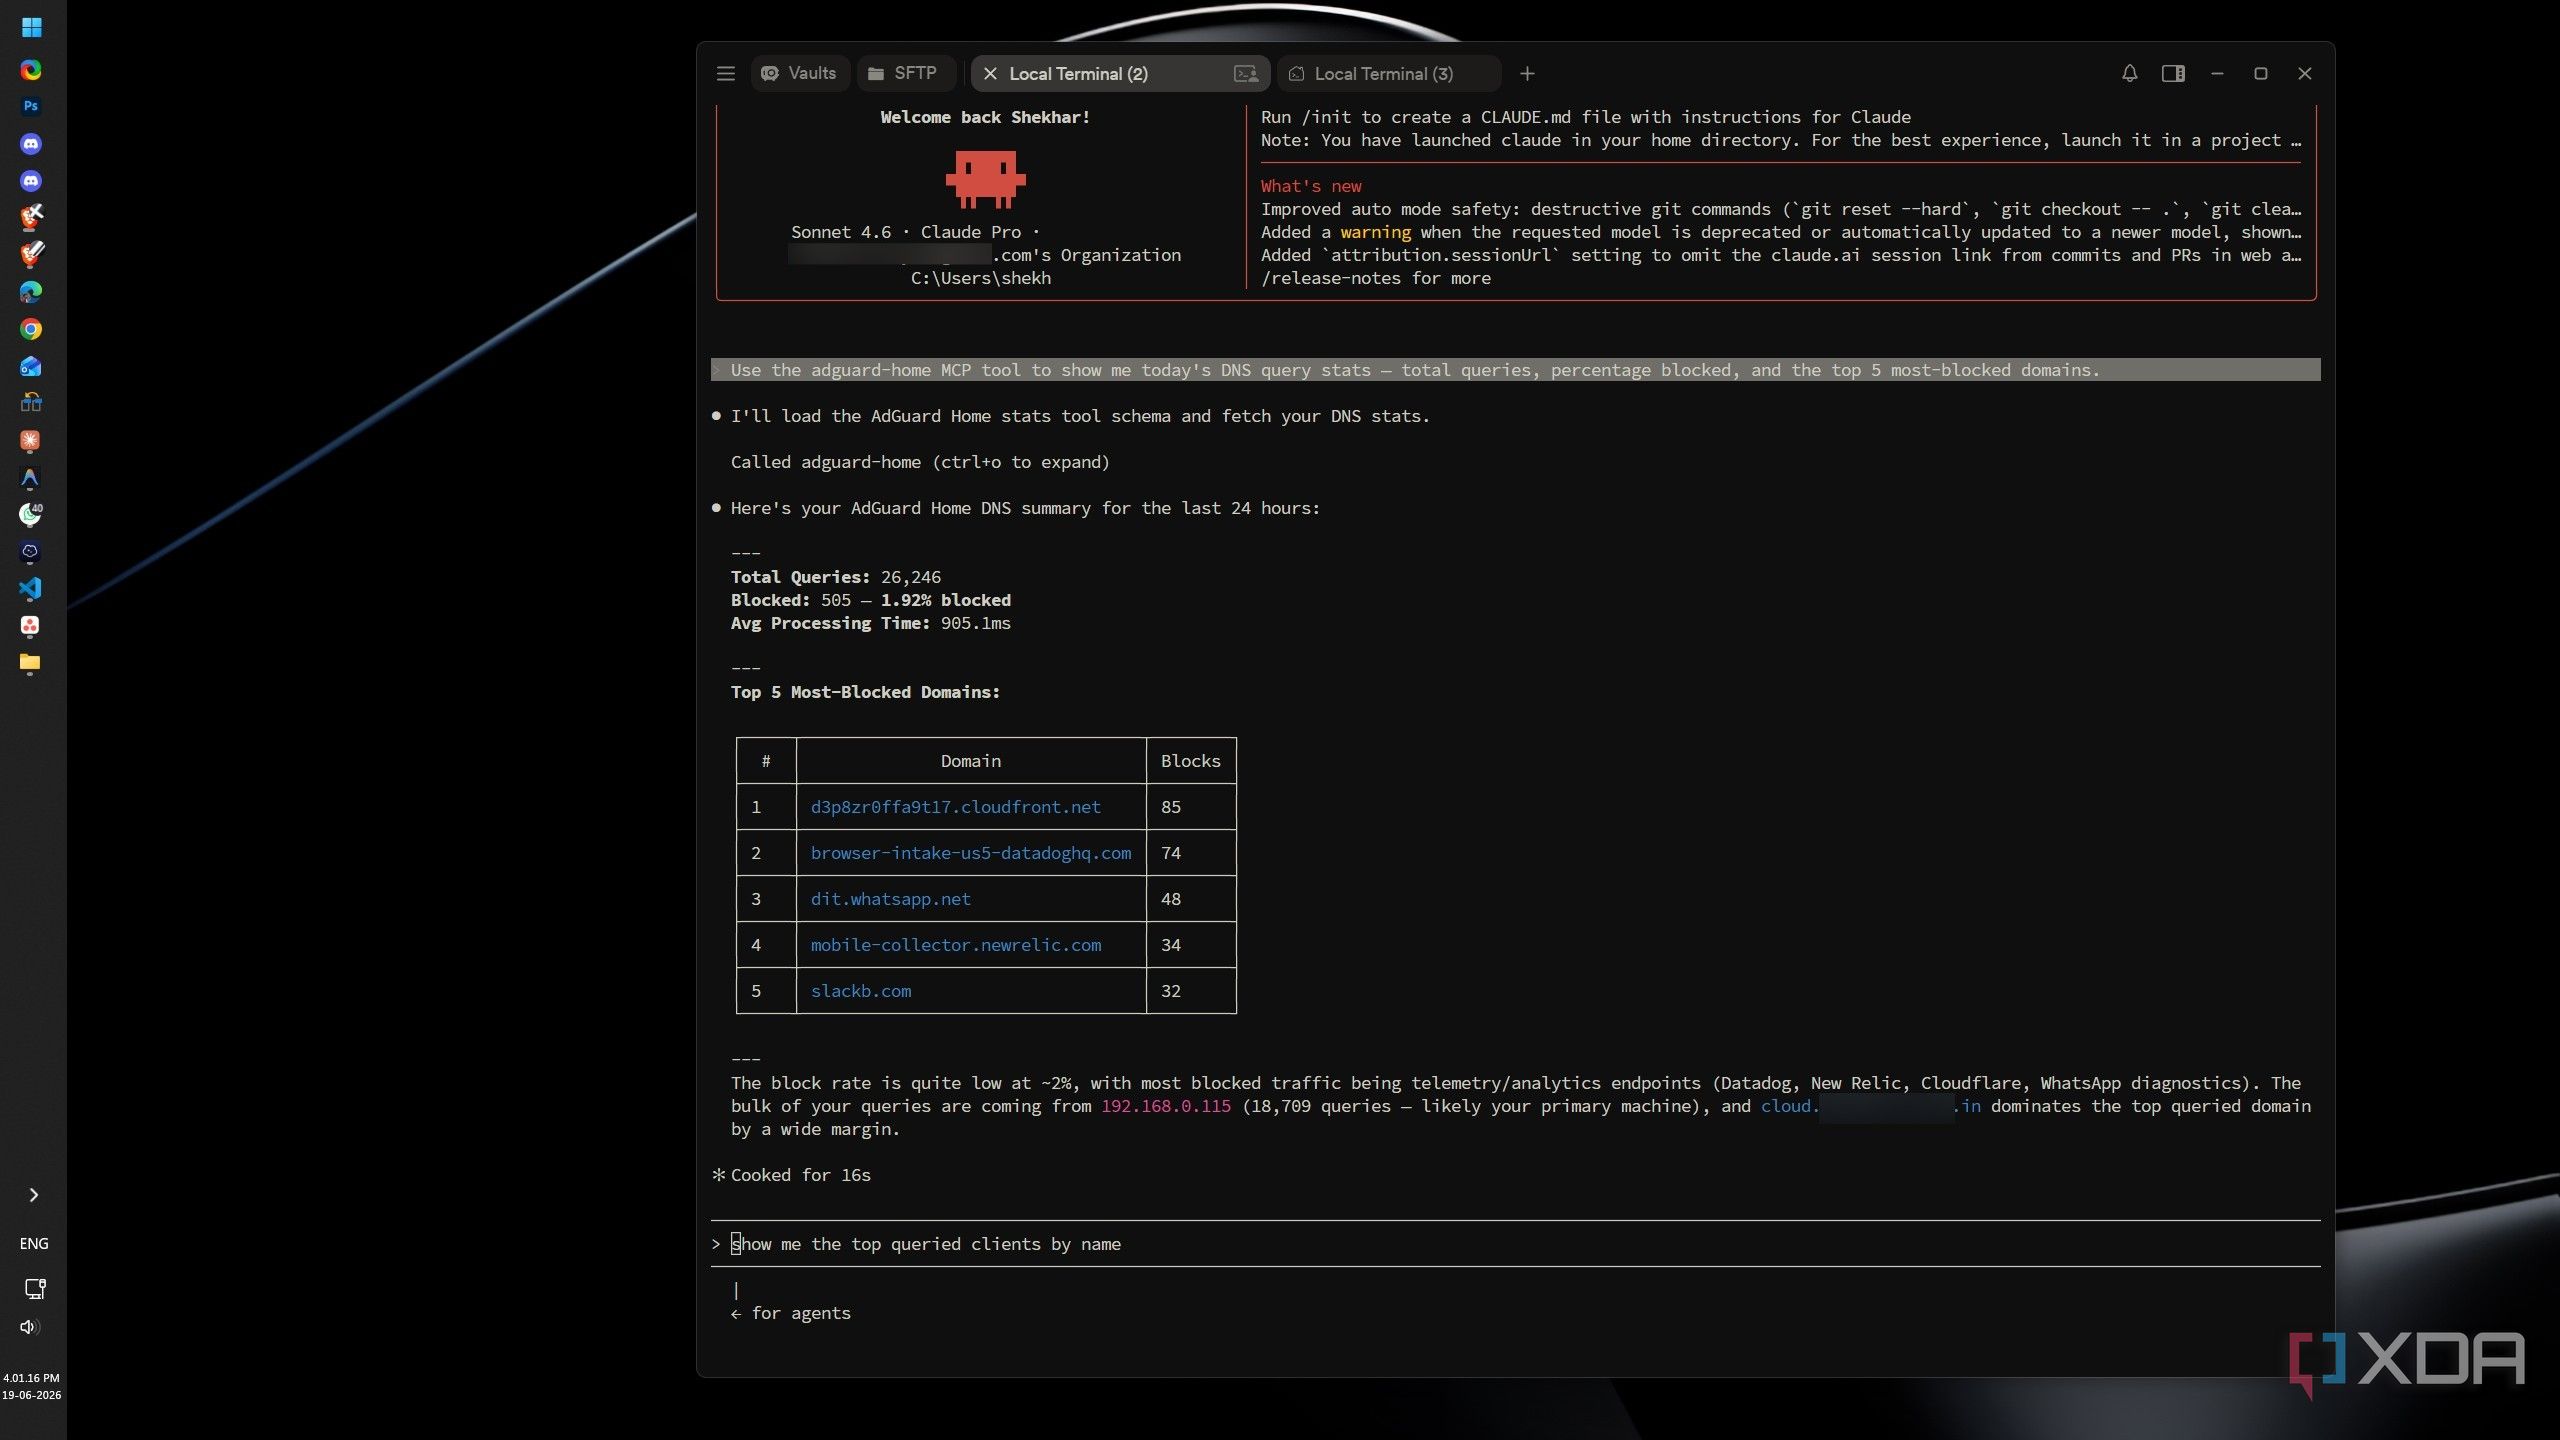Screen dimensions: 2560x1440
Task: Click the 'Top 5 Most-Blocked Domains:' heading
Action: click(865, 692)
